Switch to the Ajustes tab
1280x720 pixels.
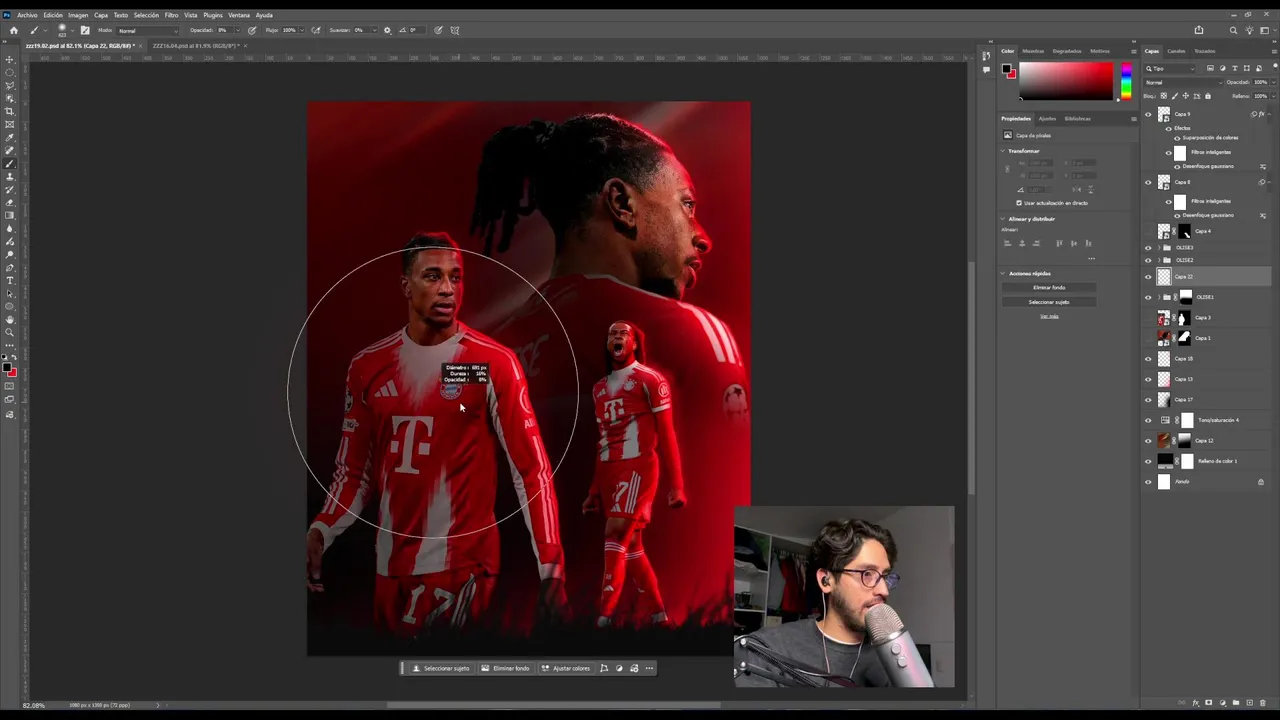[1047, 118]
